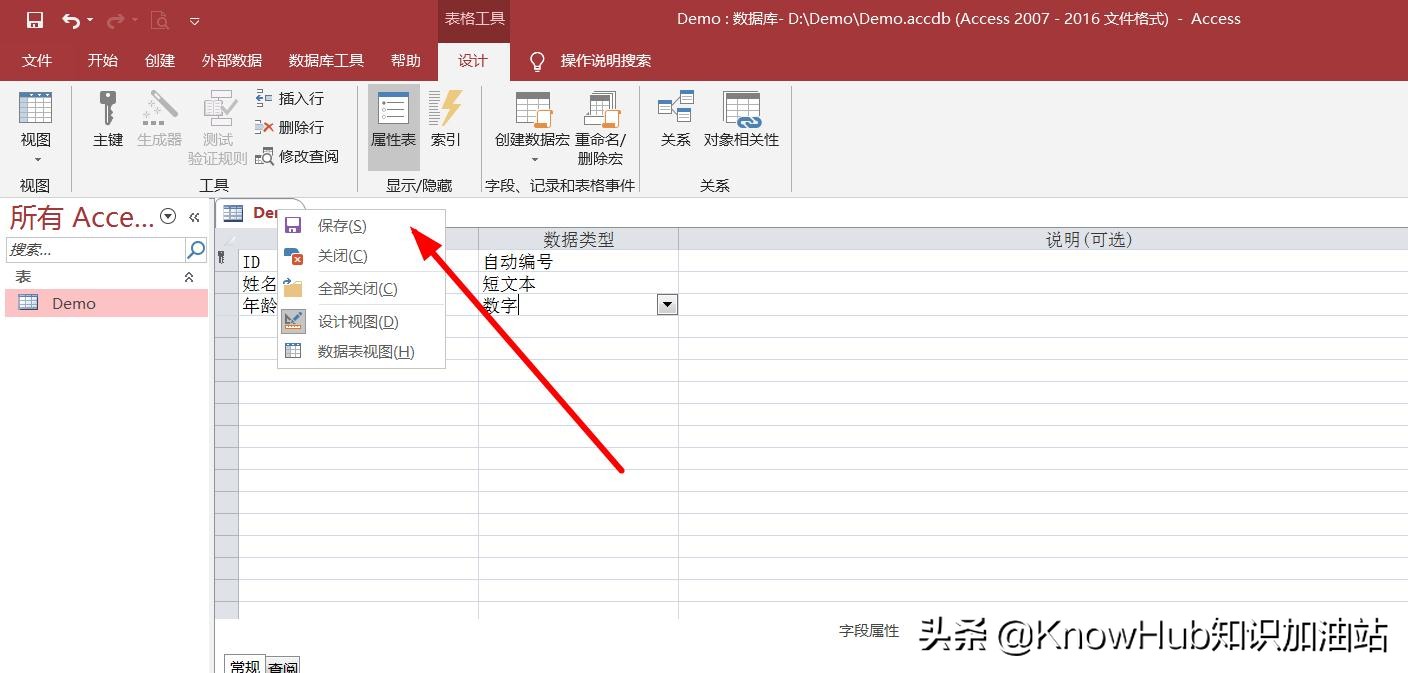Viewport: 1408px width, 673px height.
Task: Click the 插入行 (Insert Rows) icon
Action: pos(264,98)
